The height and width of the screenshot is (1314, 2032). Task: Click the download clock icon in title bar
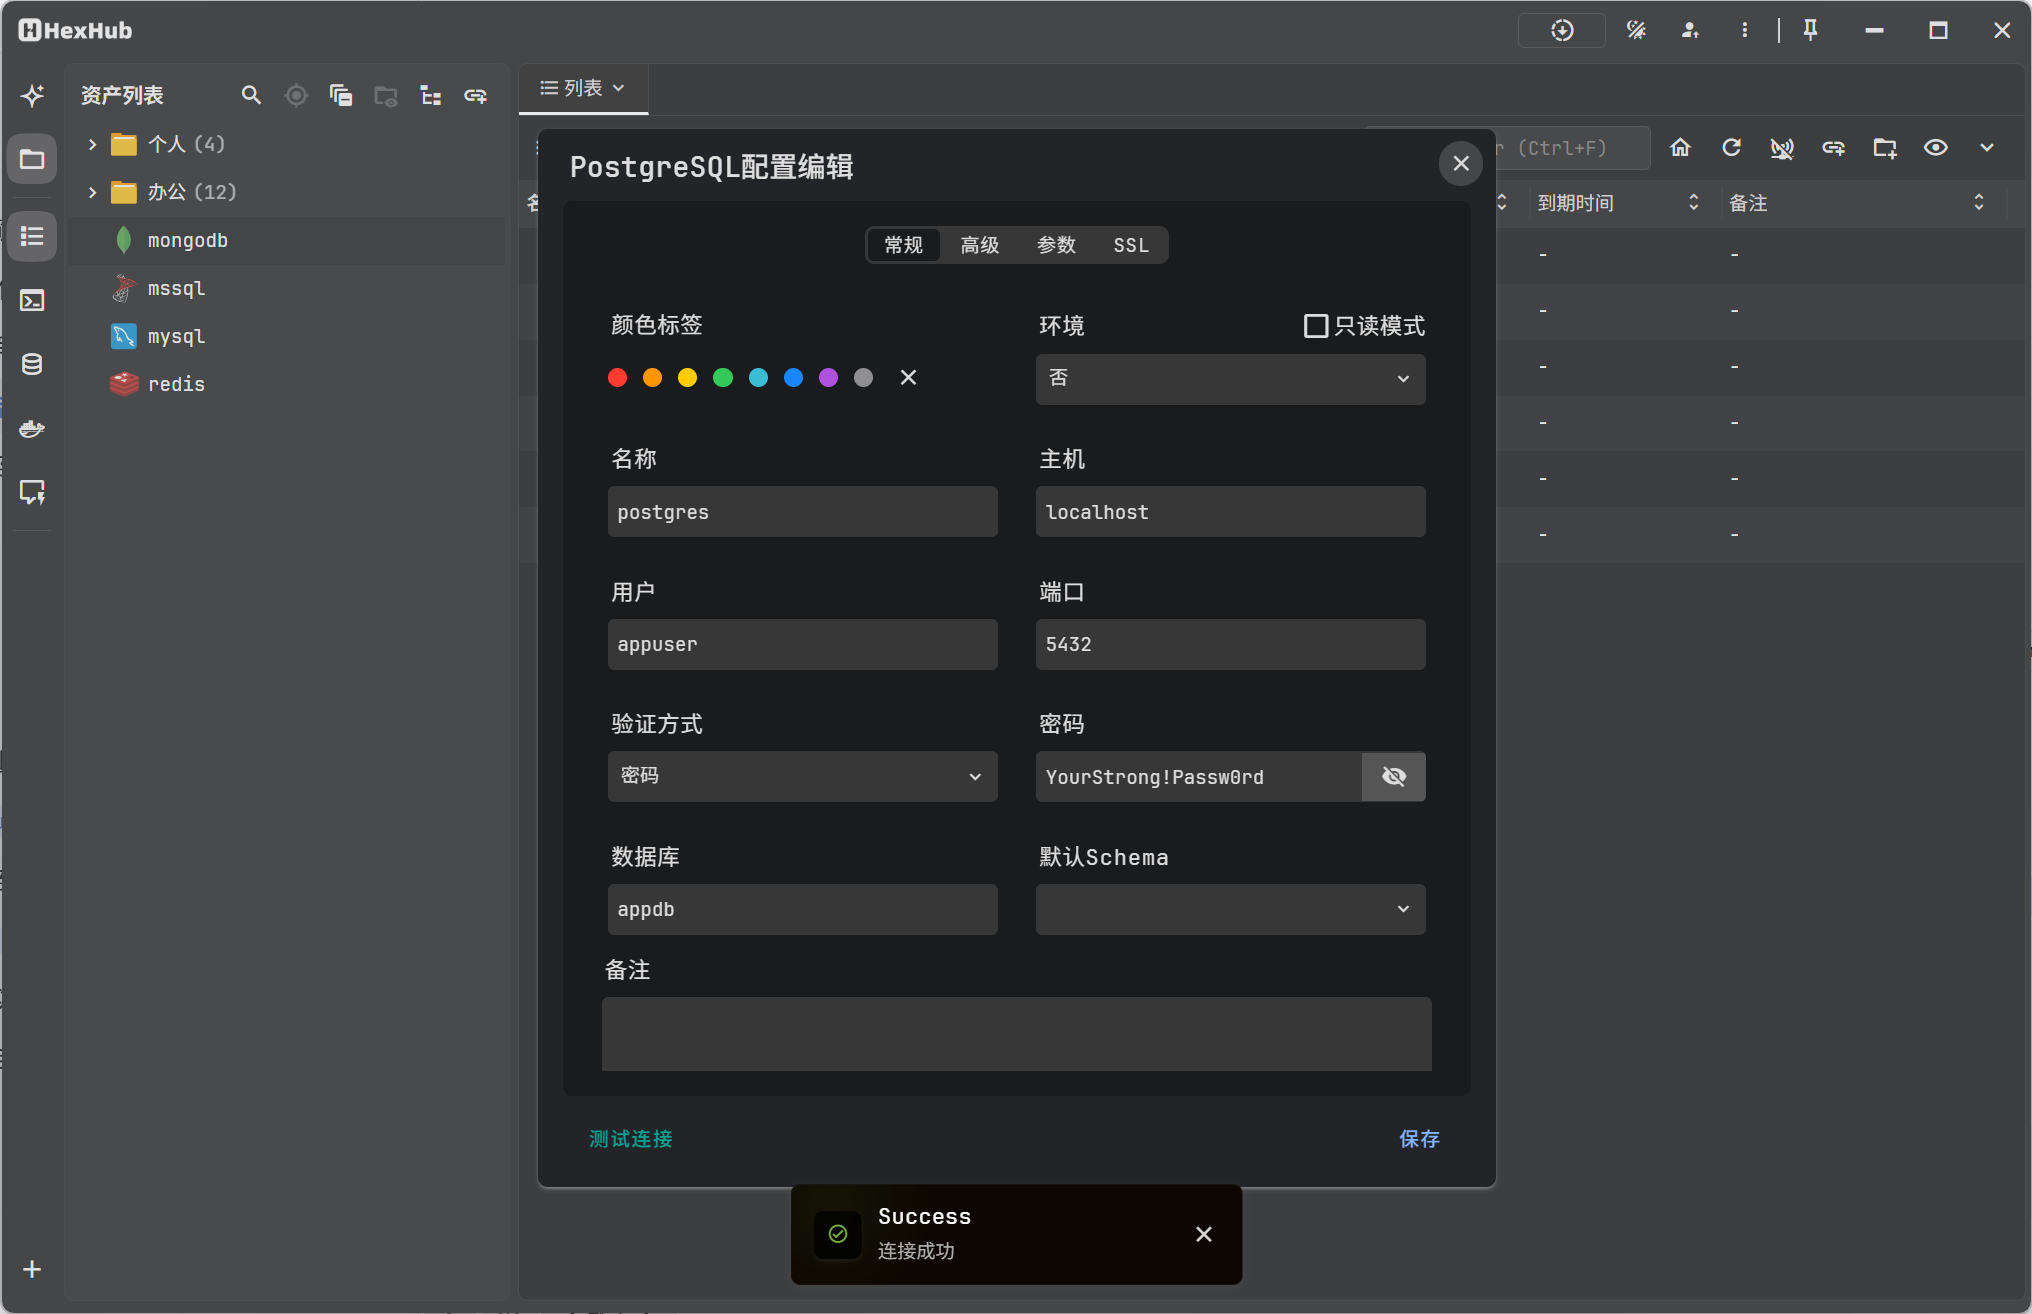pos(1562,30)
